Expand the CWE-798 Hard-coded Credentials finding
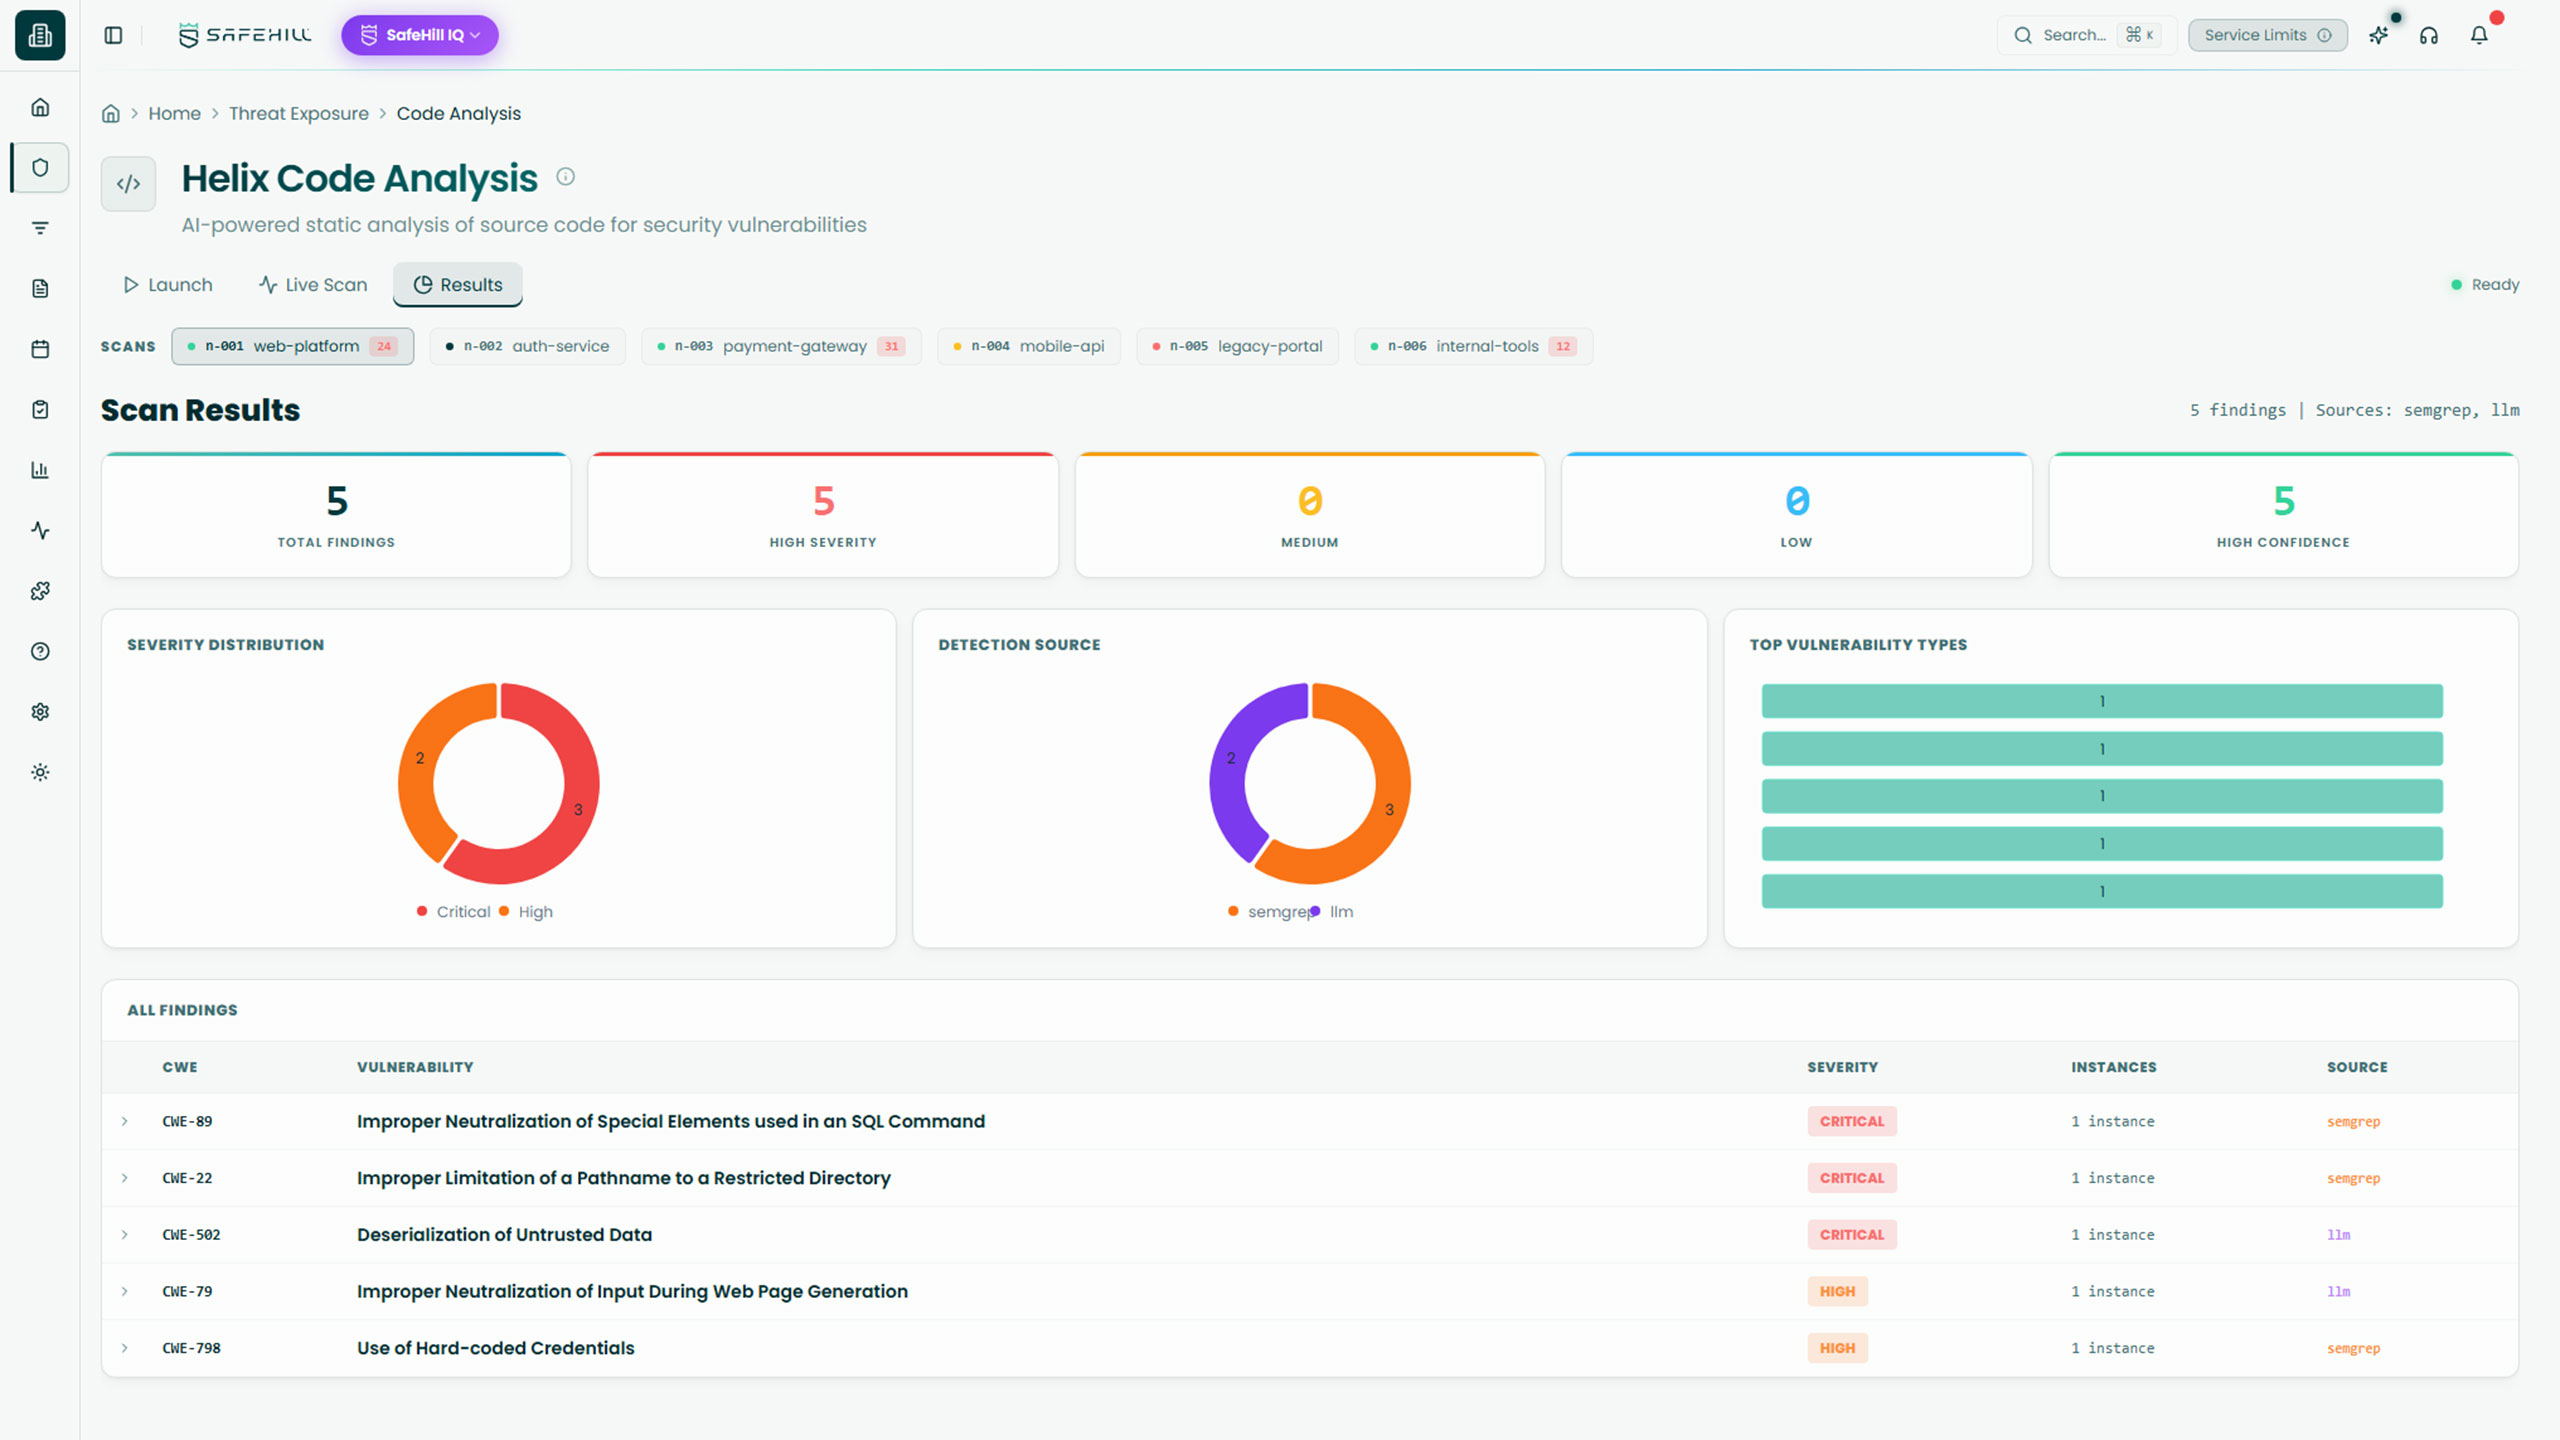Screen dimensions: 2560x1440 coord(125,1347)
